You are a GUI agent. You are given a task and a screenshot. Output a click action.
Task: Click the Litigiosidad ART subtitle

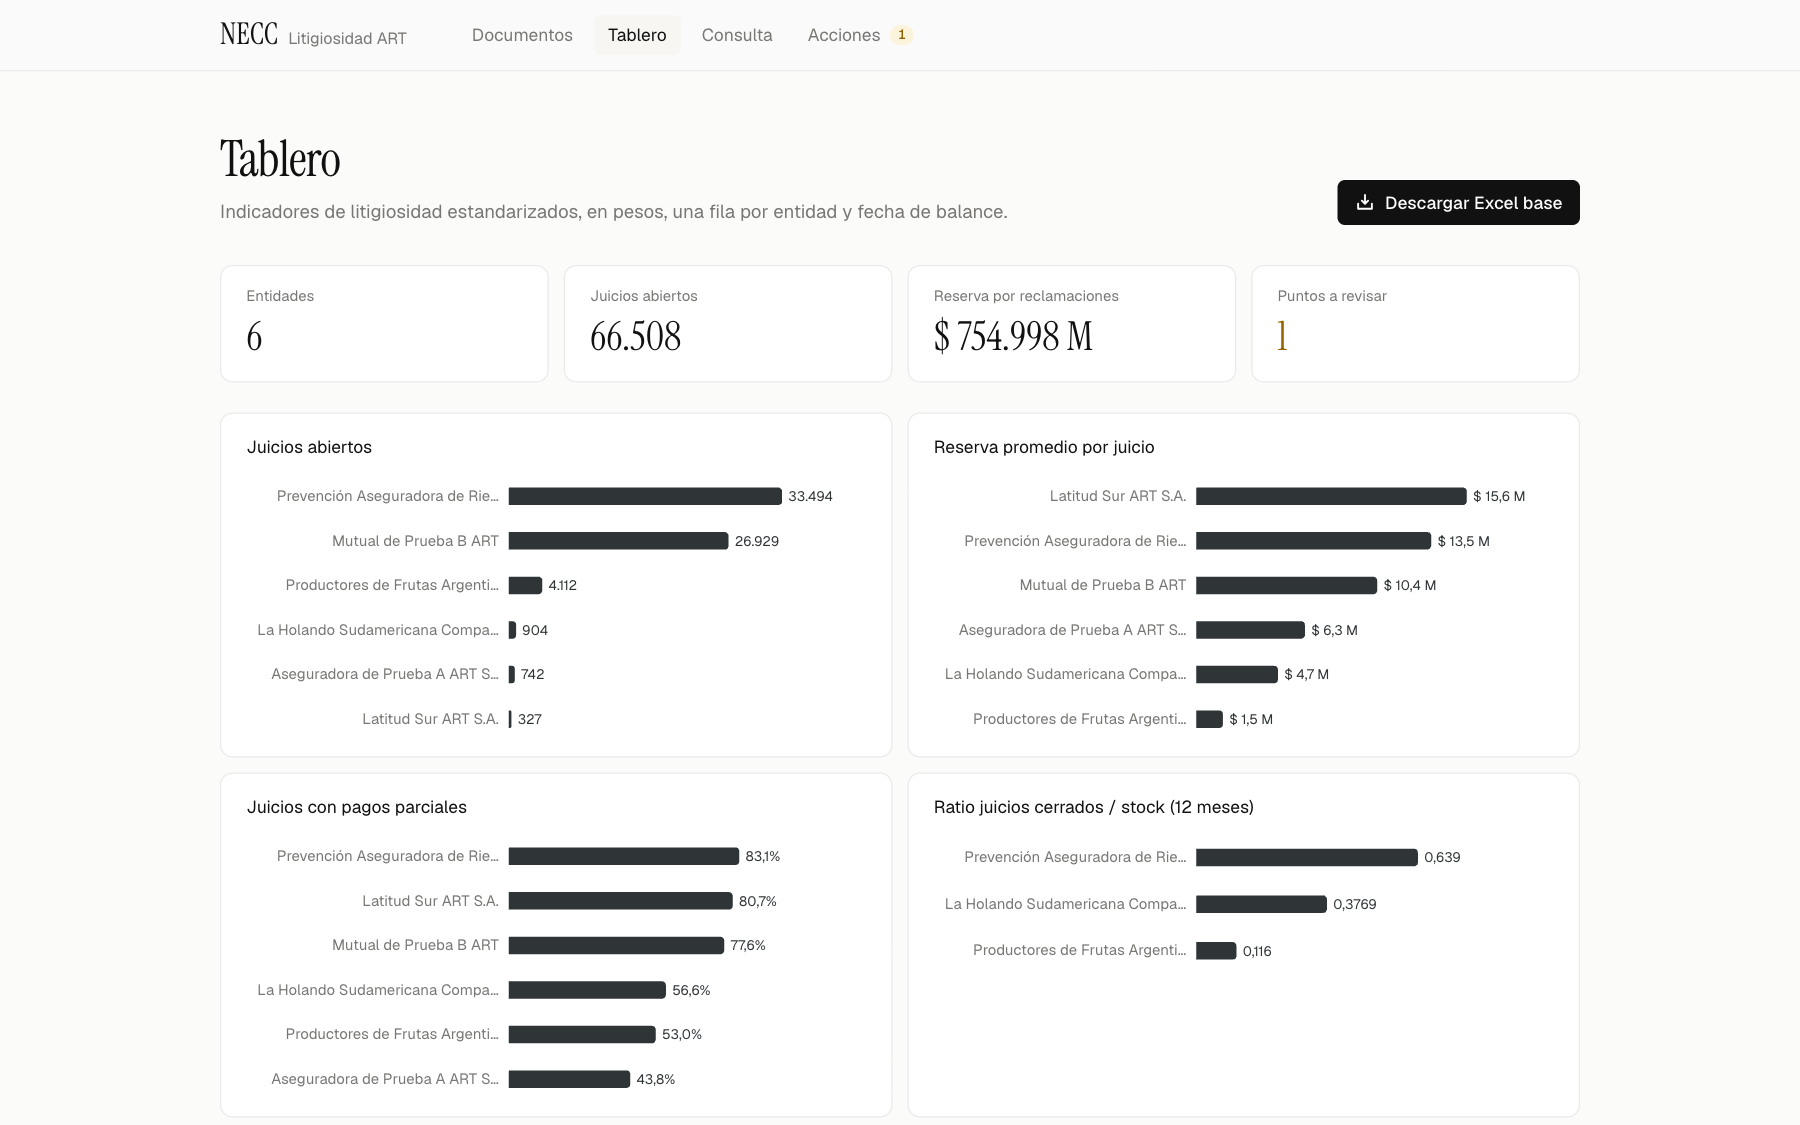347,38
